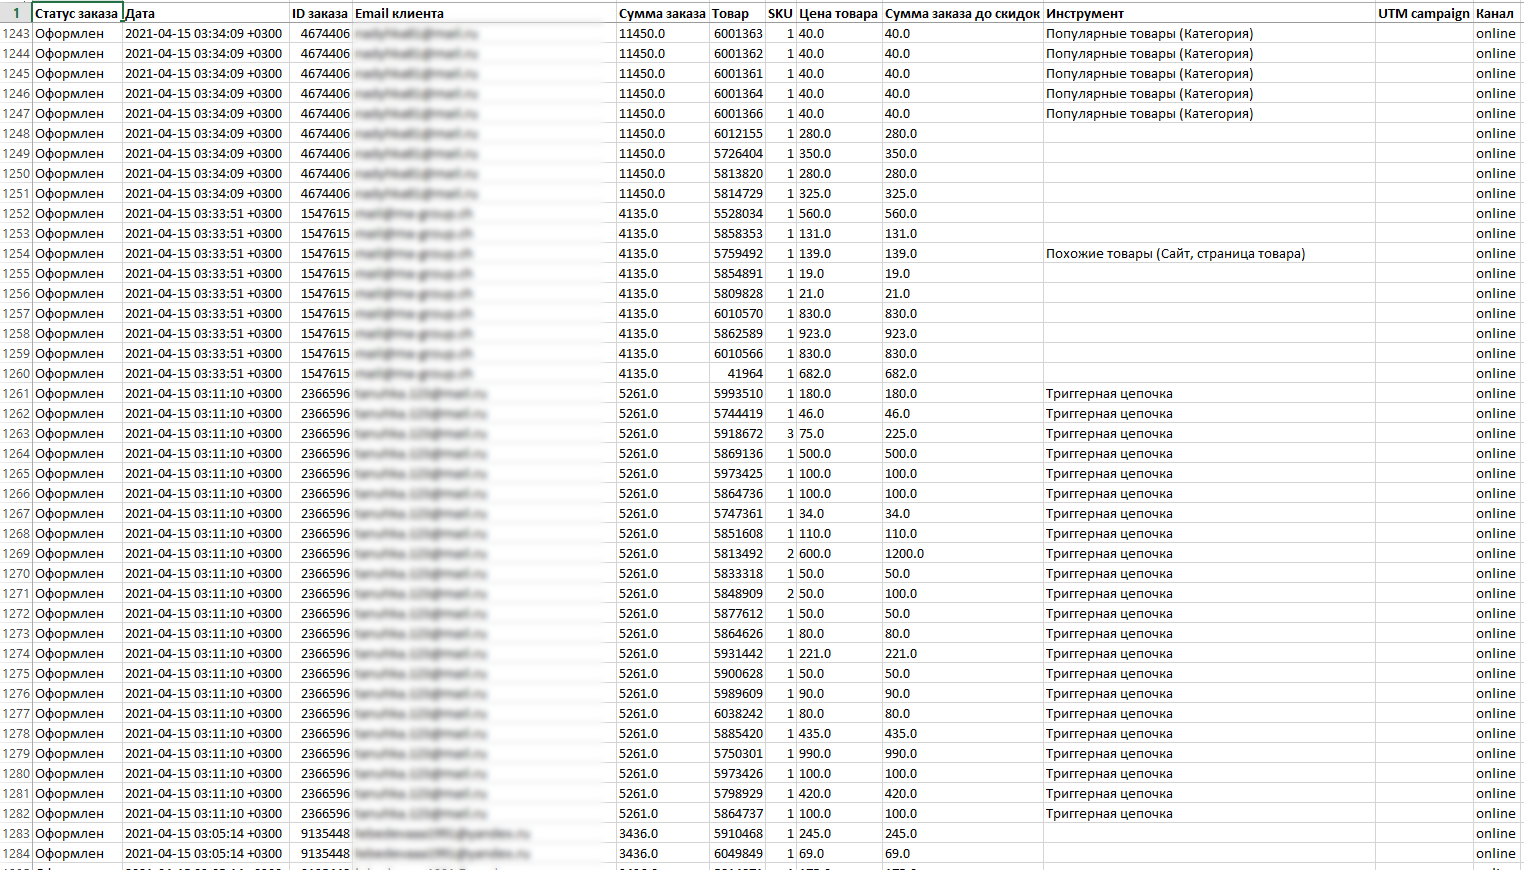Image resolution: width=1524 pixels, height=870 pixels.
Task: Select the "Сумма заказа до скидок" header
Action: click(x=962, y=13)
